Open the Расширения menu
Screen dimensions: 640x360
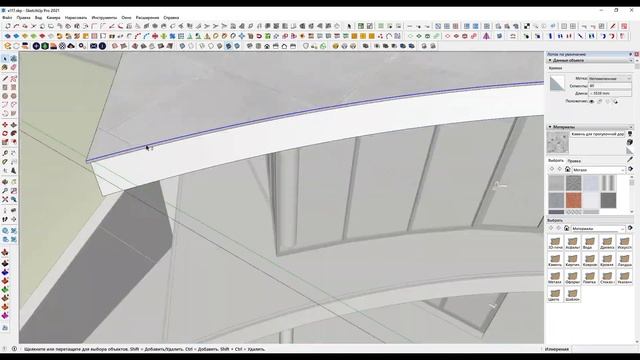pos(147,18)
